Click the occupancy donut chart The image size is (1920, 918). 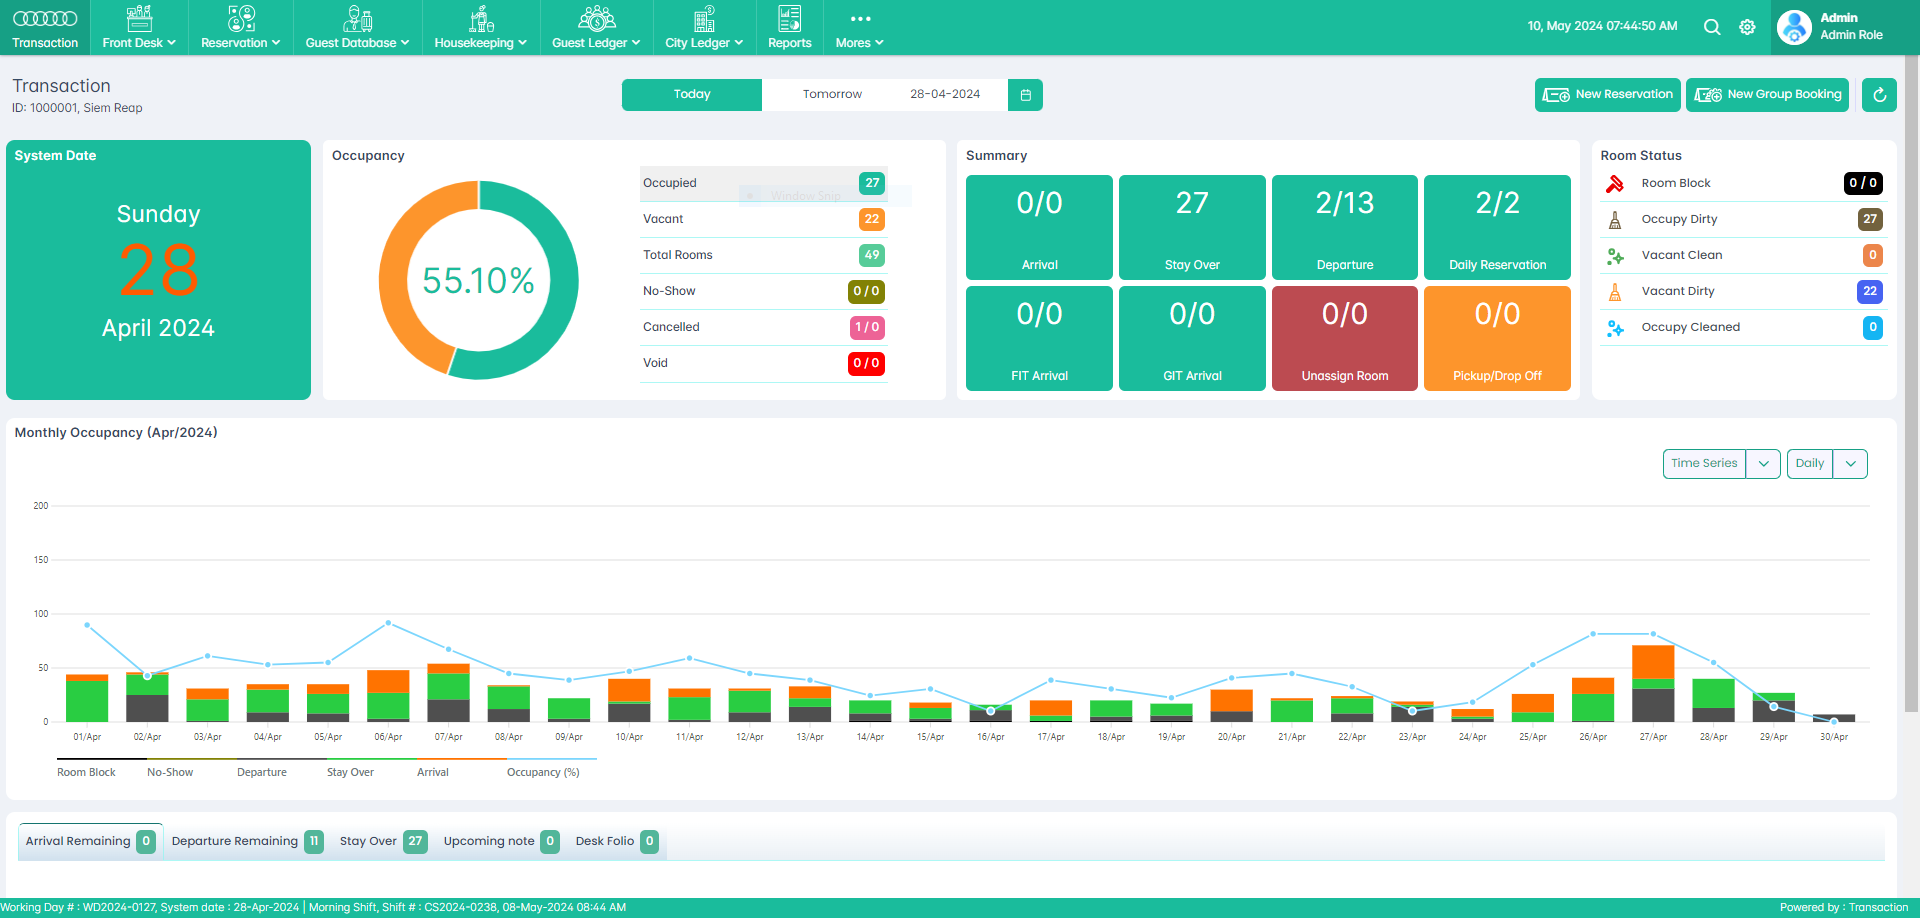pos(478,280)
